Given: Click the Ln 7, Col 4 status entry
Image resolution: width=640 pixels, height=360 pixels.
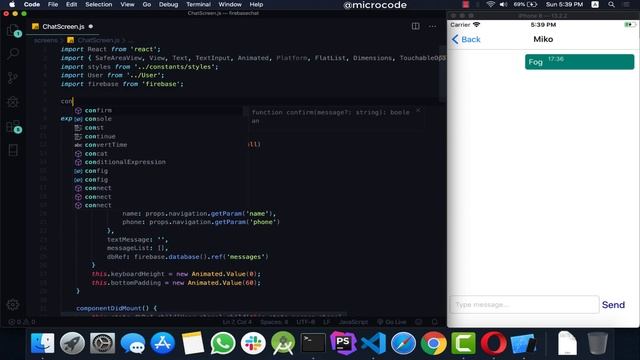Looking at the screenshot, I should coord(237,322).
